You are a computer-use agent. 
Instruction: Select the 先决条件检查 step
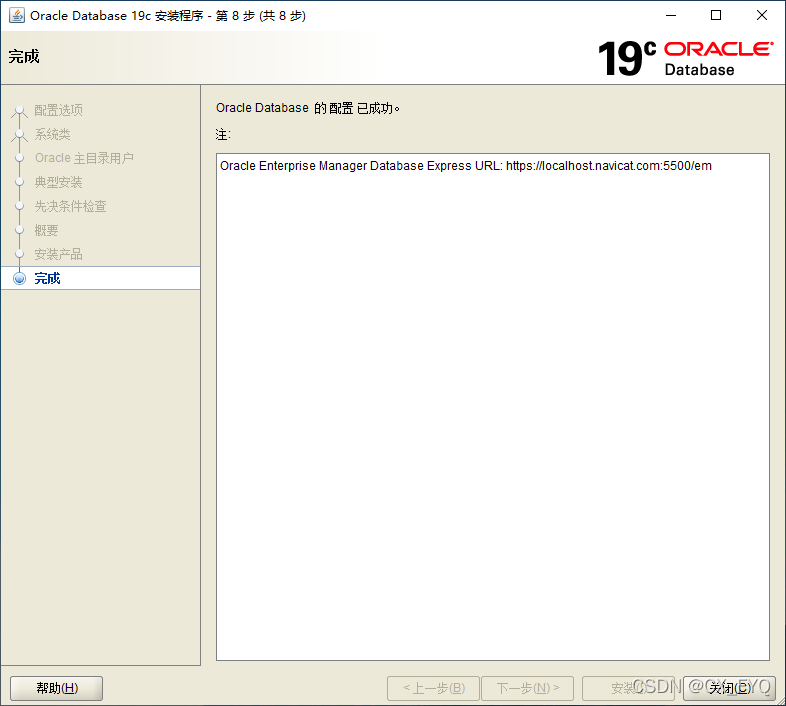click(71, 207)
